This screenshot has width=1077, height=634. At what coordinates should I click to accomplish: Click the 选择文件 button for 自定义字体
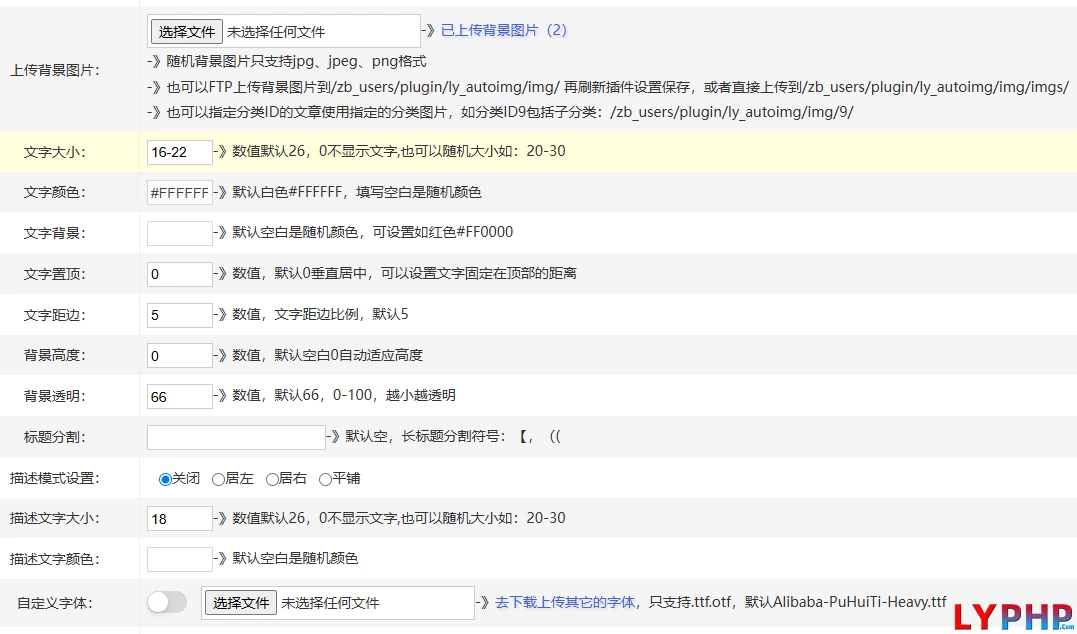click(241, 603)
